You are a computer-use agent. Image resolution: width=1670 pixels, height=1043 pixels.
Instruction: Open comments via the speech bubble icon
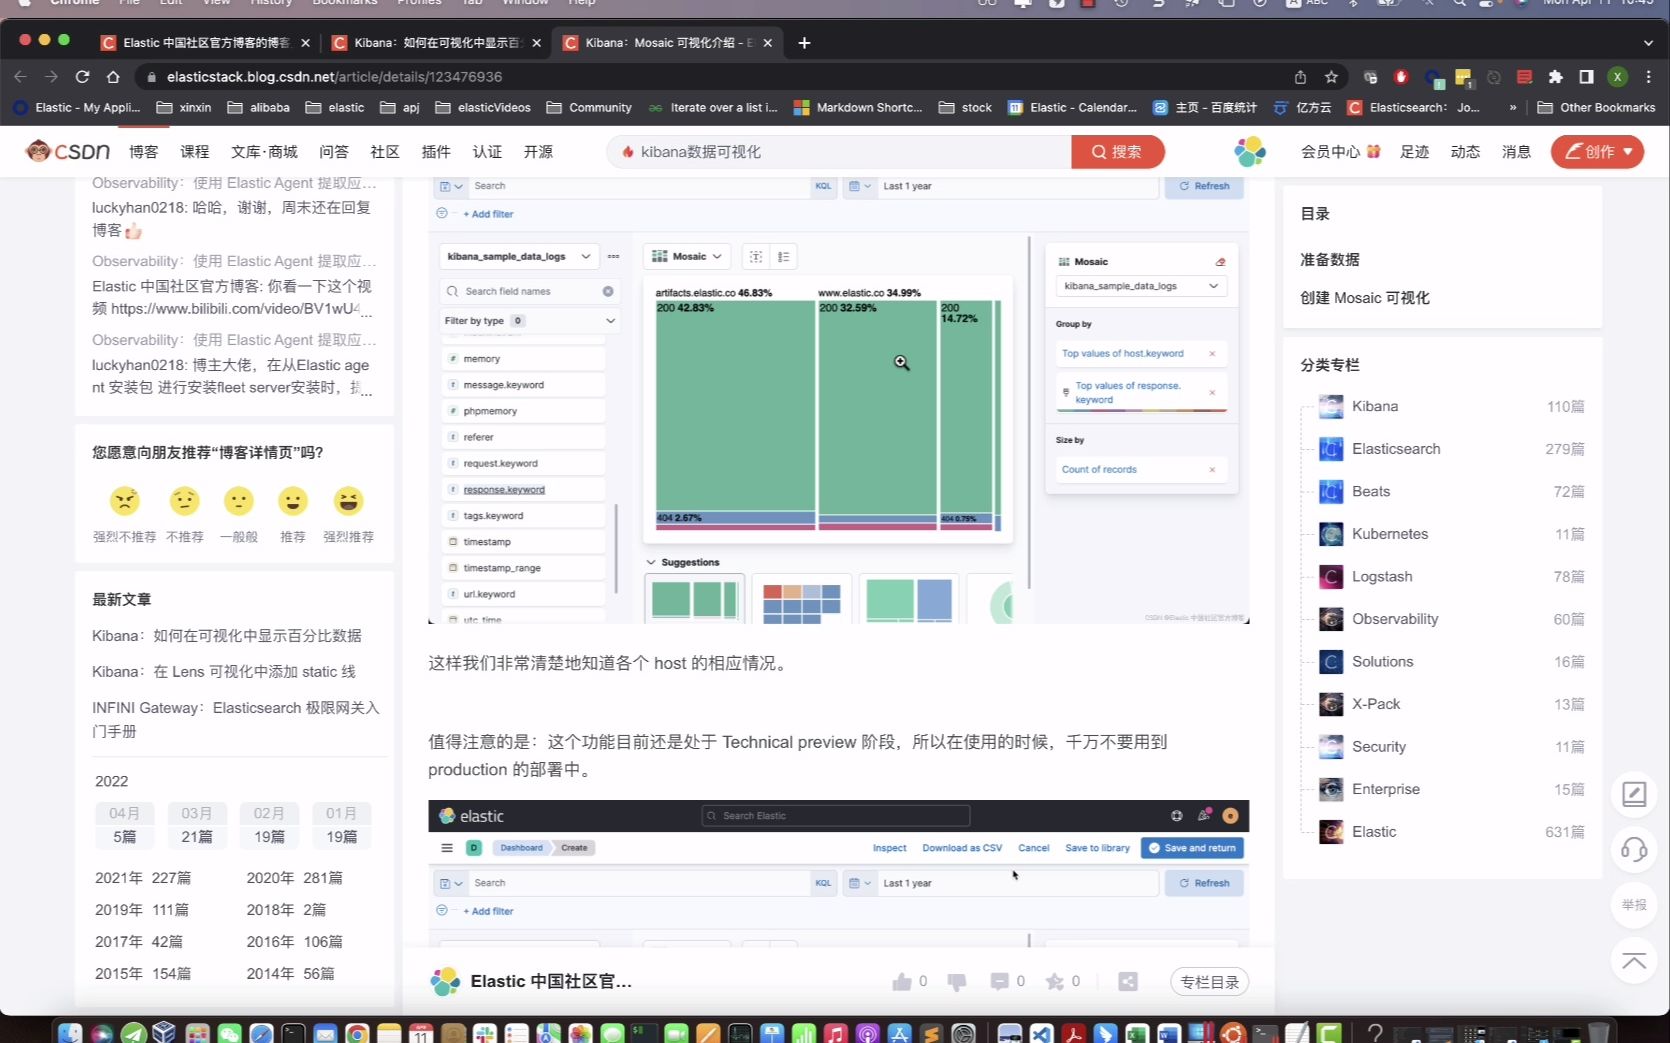click(1003, 981)
